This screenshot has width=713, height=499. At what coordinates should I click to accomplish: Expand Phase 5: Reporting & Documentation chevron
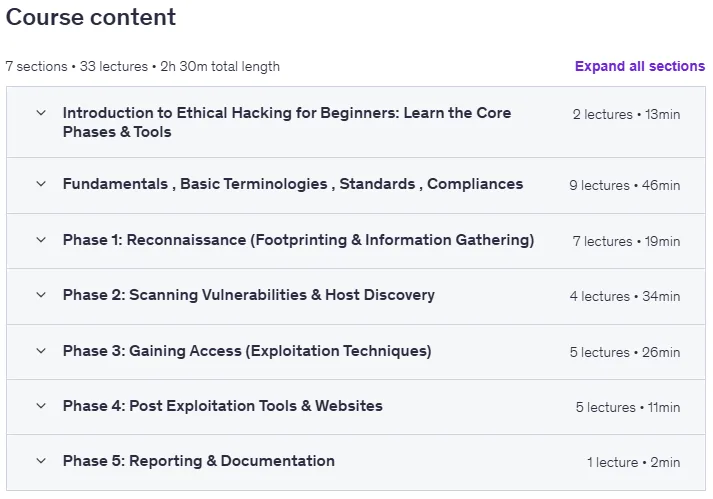click(41, 461)
